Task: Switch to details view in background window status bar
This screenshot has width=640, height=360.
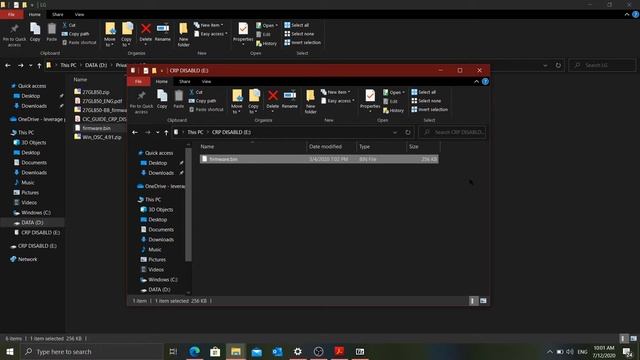Action: point(623,338)
